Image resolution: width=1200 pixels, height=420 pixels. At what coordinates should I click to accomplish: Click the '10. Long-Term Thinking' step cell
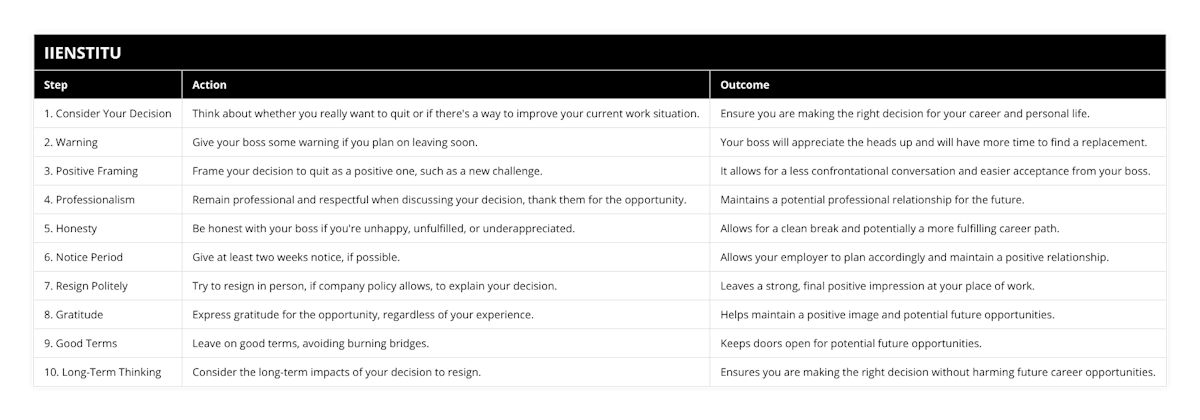104,372
